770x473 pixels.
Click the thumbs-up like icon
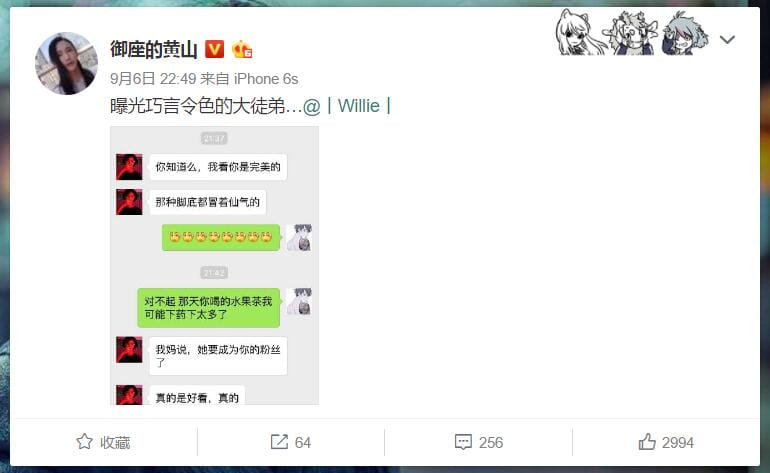click(x=647, y=442)
